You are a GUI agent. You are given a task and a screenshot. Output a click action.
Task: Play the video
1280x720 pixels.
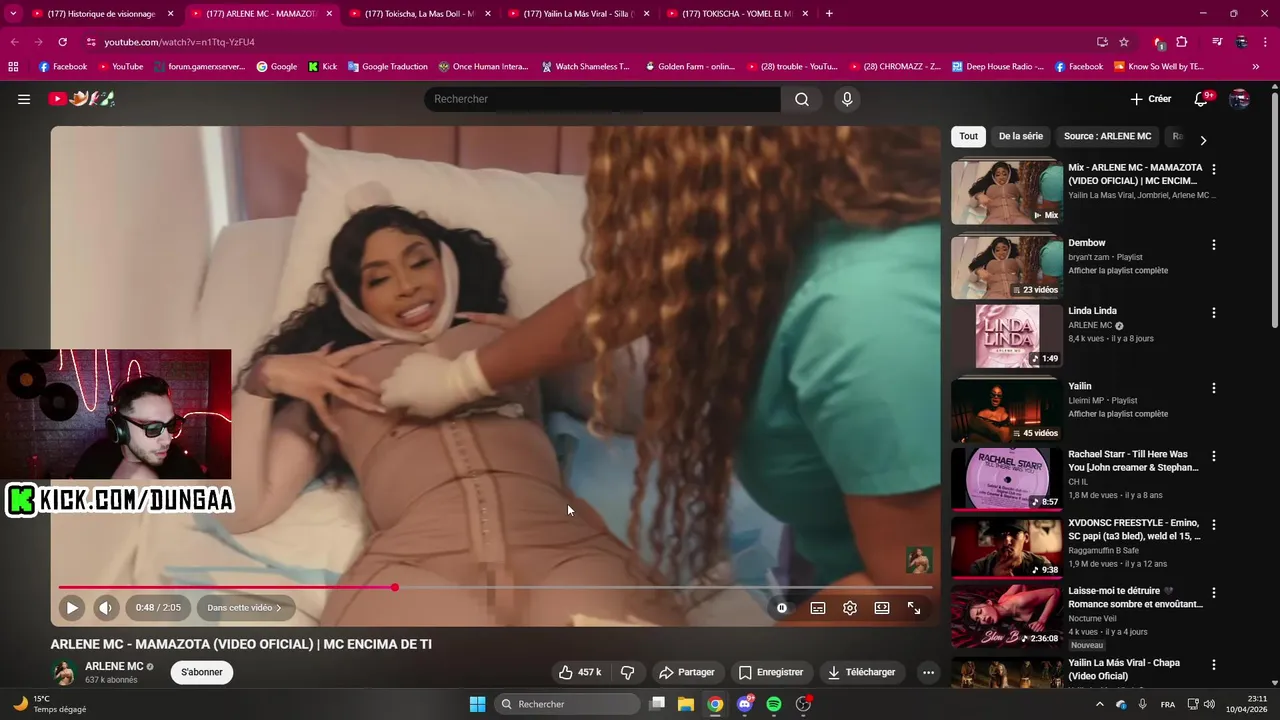[72, 607]
